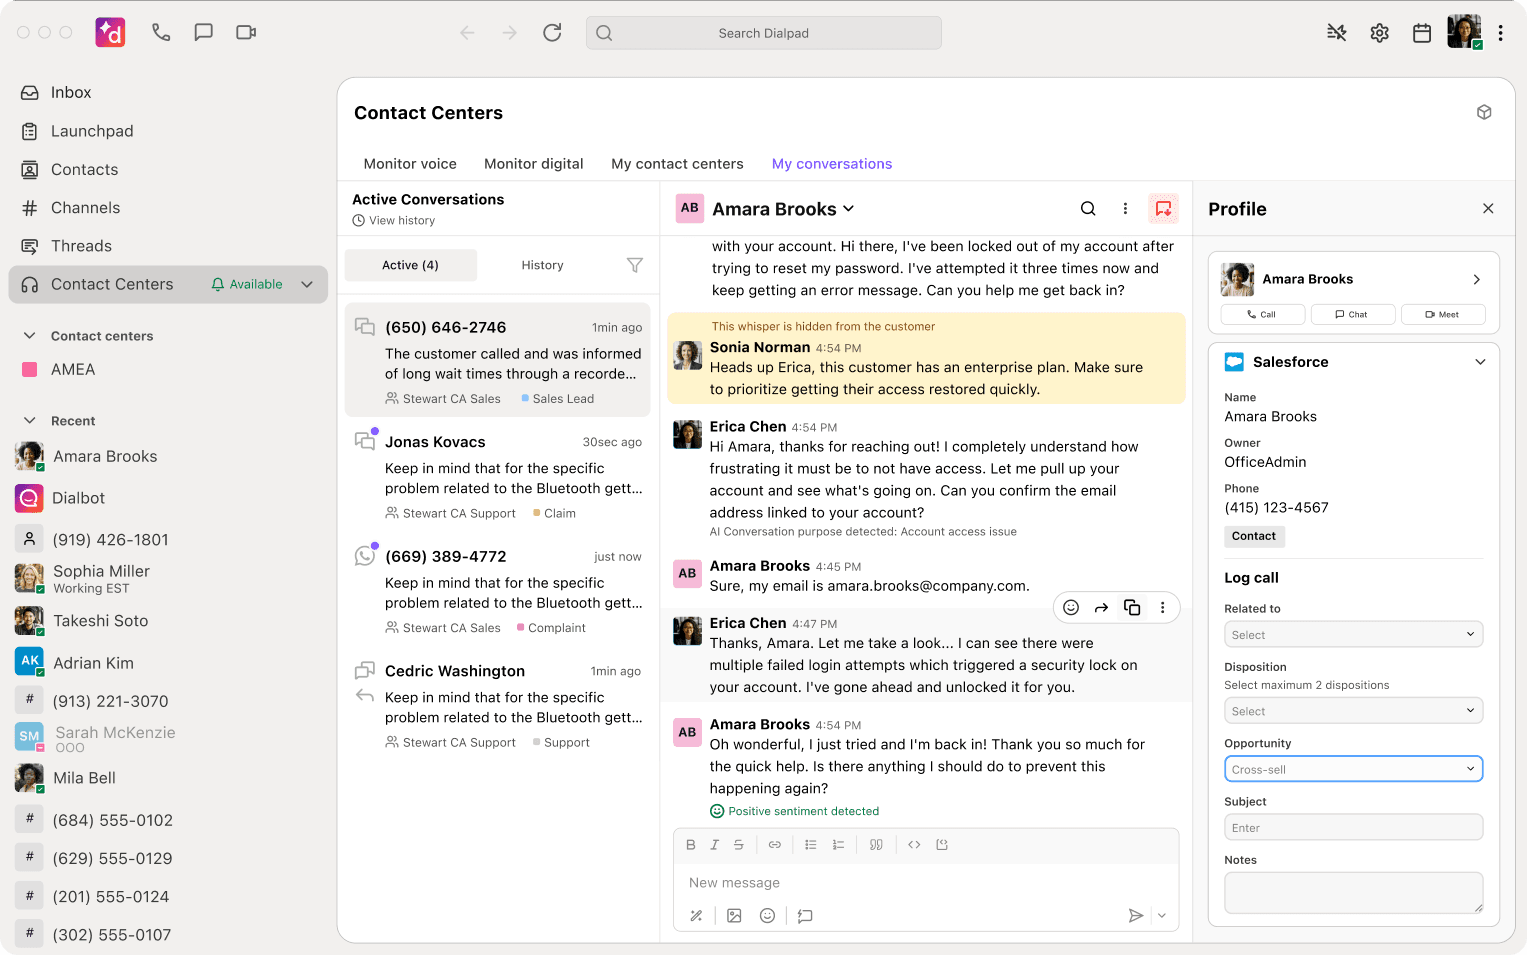Open the History tab in conversations

pyautogui.click(x=542, y=265)
